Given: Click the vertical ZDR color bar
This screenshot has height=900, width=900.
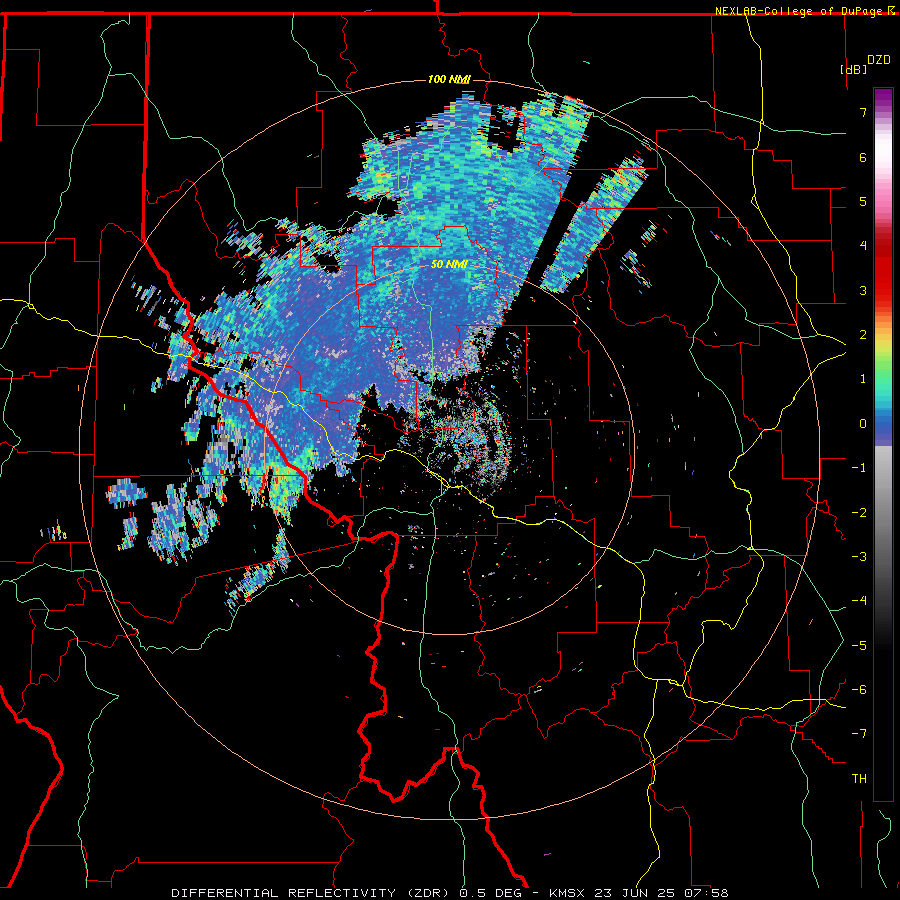Looking at the screenshot, I should pos(883,444).
